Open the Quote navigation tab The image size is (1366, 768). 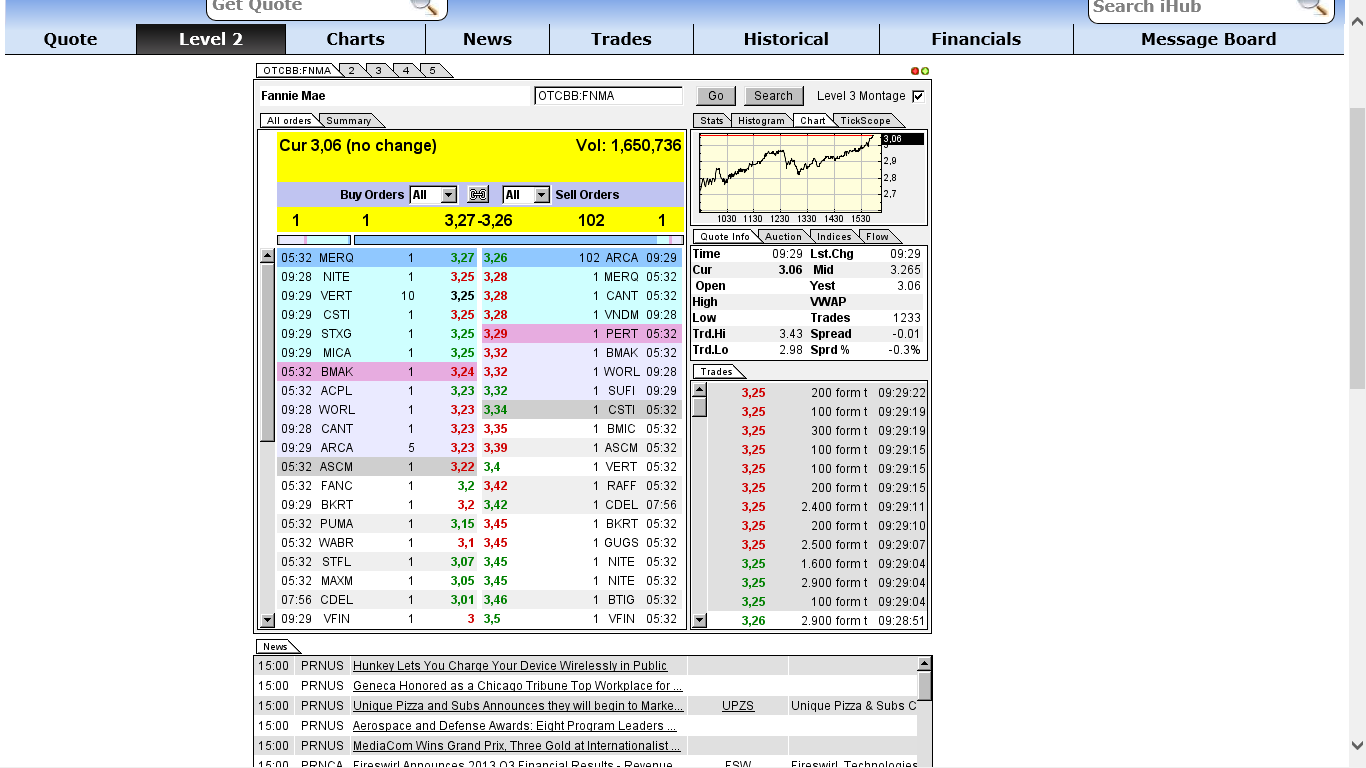tap(70, 39)
